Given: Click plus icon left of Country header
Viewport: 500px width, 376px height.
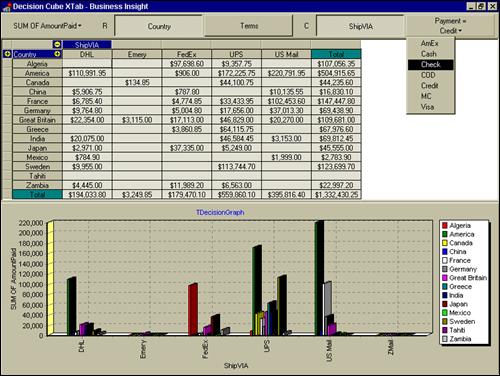Looking at the screenshot, I should pyautogui.click(x=7, y=54).
